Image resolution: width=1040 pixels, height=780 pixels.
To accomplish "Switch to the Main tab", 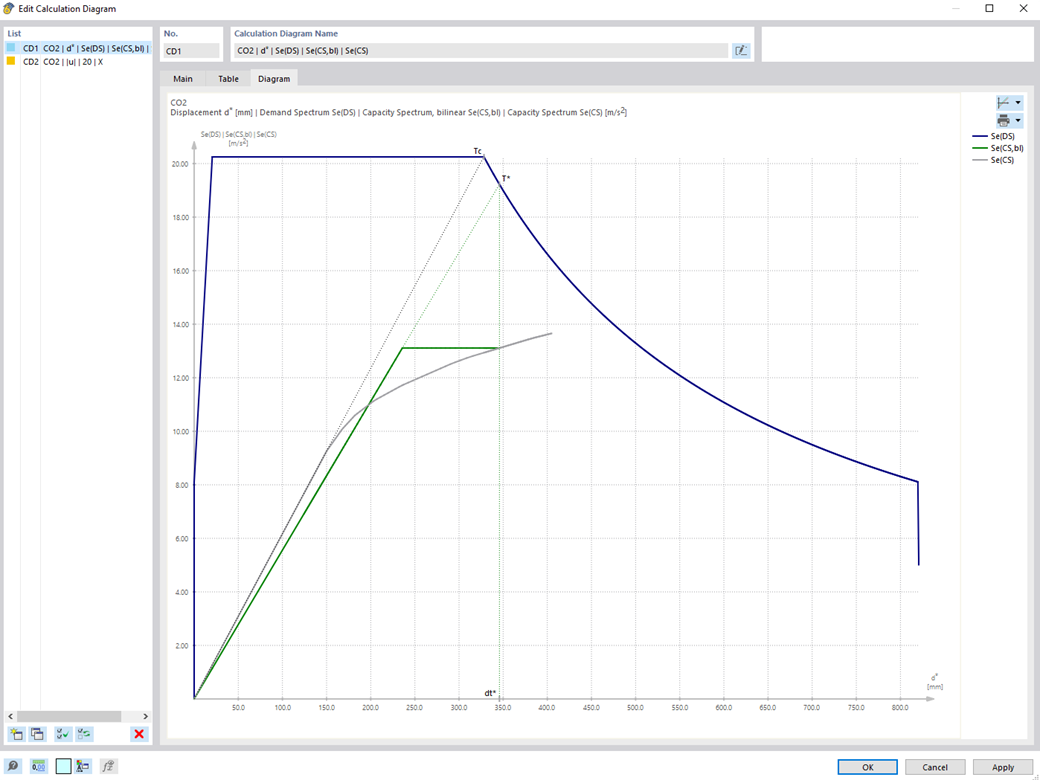I will coord(183,78).
